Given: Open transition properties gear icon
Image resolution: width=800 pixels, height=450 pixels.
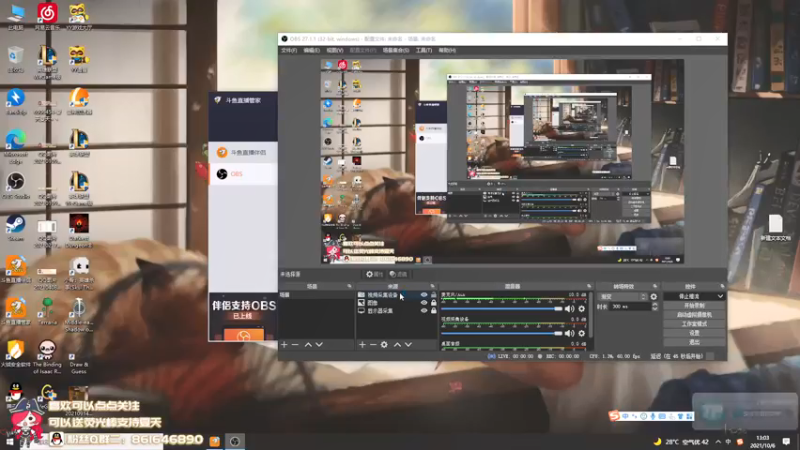Looking at the screenshot, I should coord(654,296).
